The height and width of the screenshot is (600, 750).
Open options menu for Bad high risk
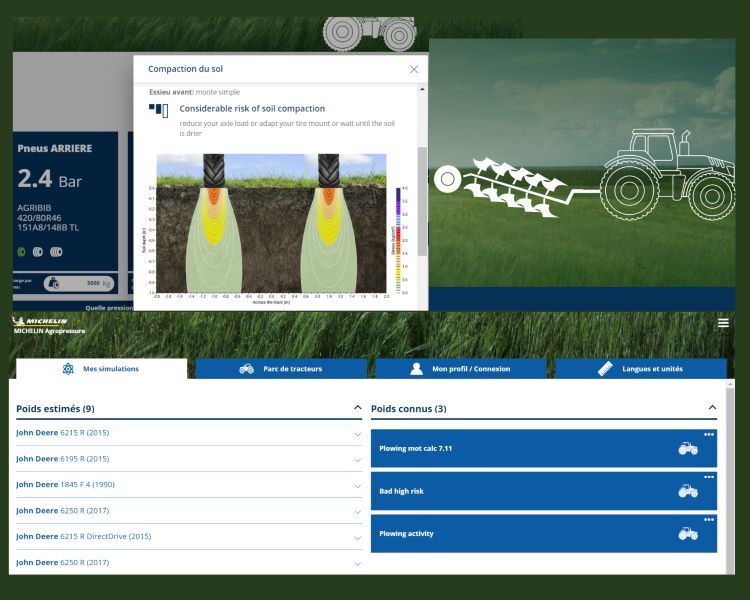[x=709, y=477]
